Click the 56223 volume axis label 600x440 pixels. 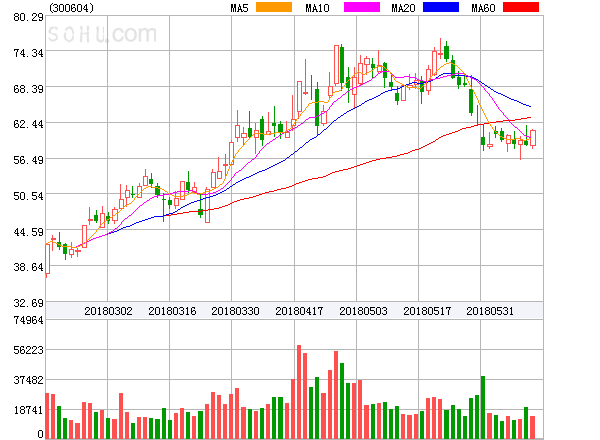[28, 350]
